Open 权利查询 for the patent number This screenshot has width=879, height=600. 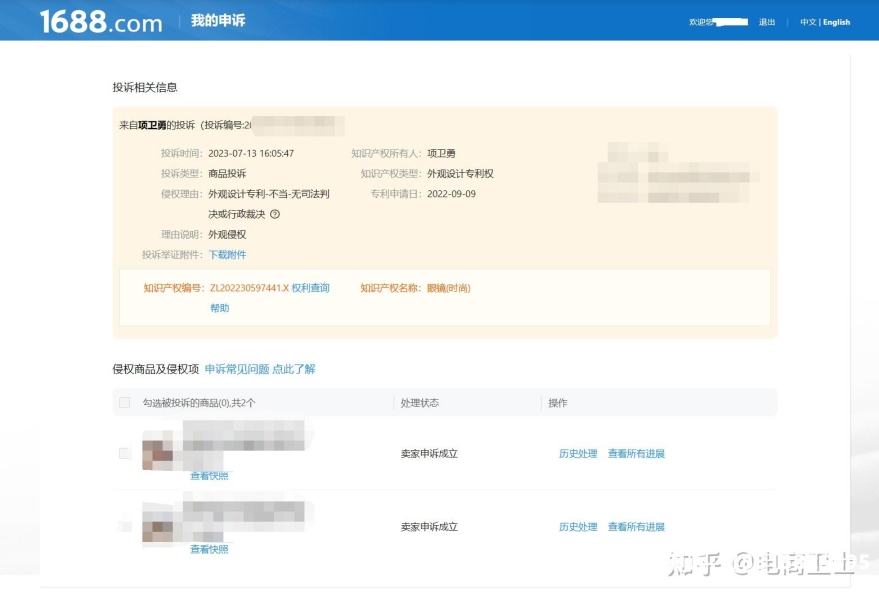311,288
